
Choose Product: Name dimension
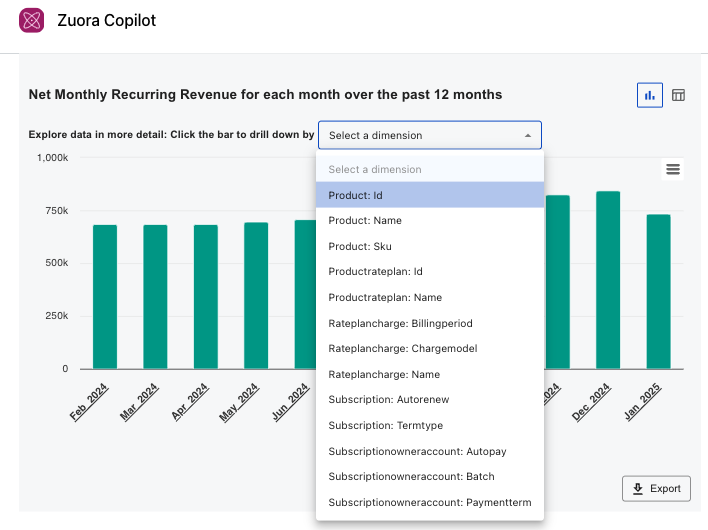click(430, 220)
